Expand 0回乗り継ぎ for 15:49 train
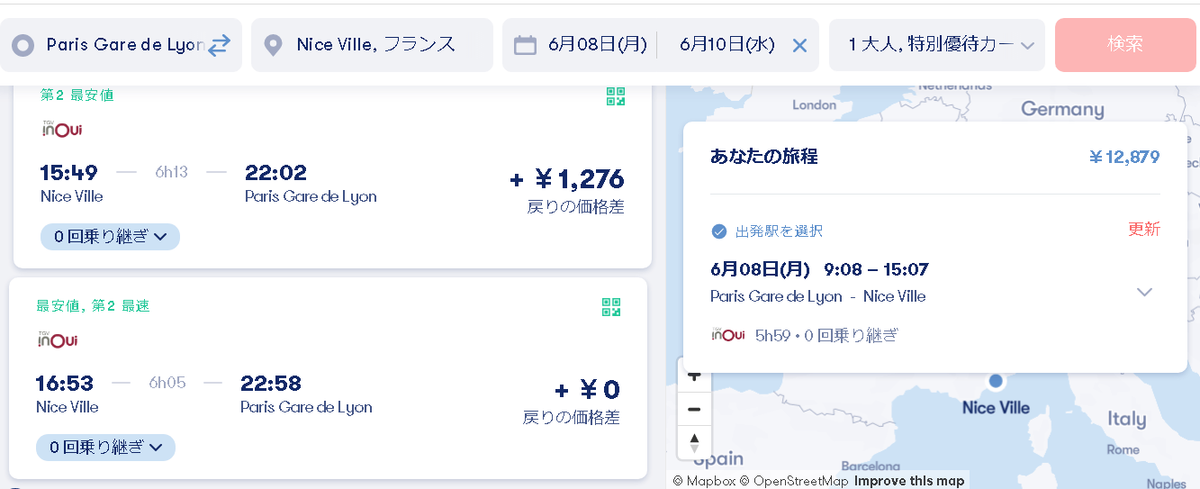The width and height of the screenshot is (1200, 489). coord(110,236)
